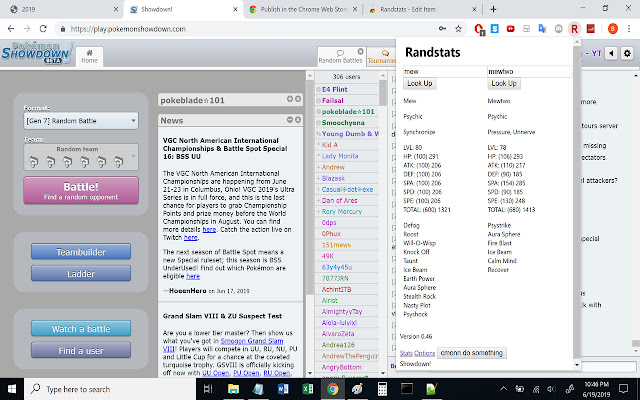Click user 151mews in the user list
Viewport: 640px width, 400px height.
[336, 245]
